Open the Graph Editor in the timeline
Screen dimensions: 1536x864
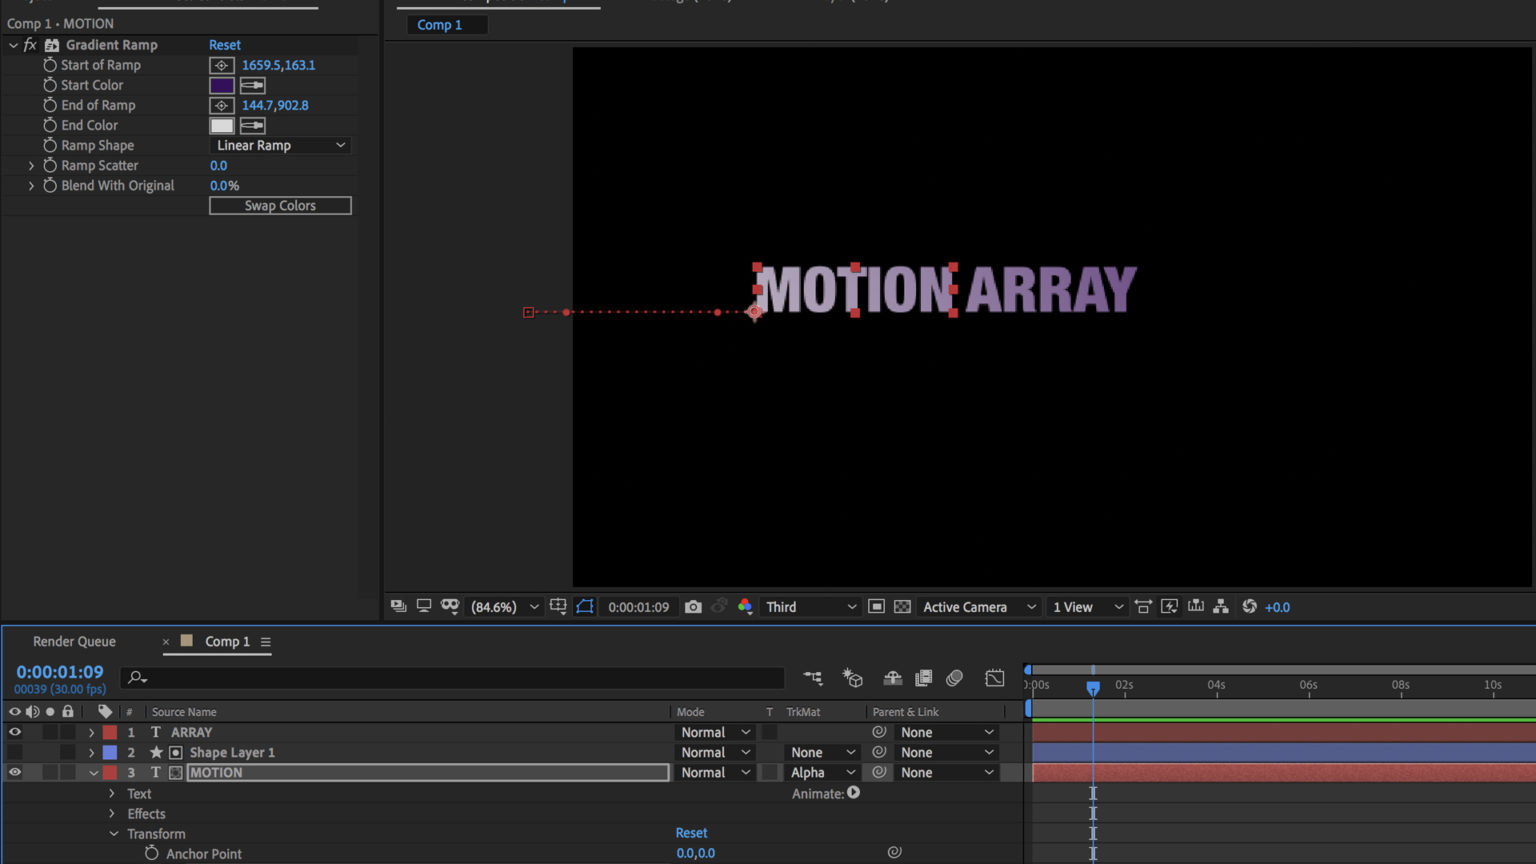[x=995, y=678]
